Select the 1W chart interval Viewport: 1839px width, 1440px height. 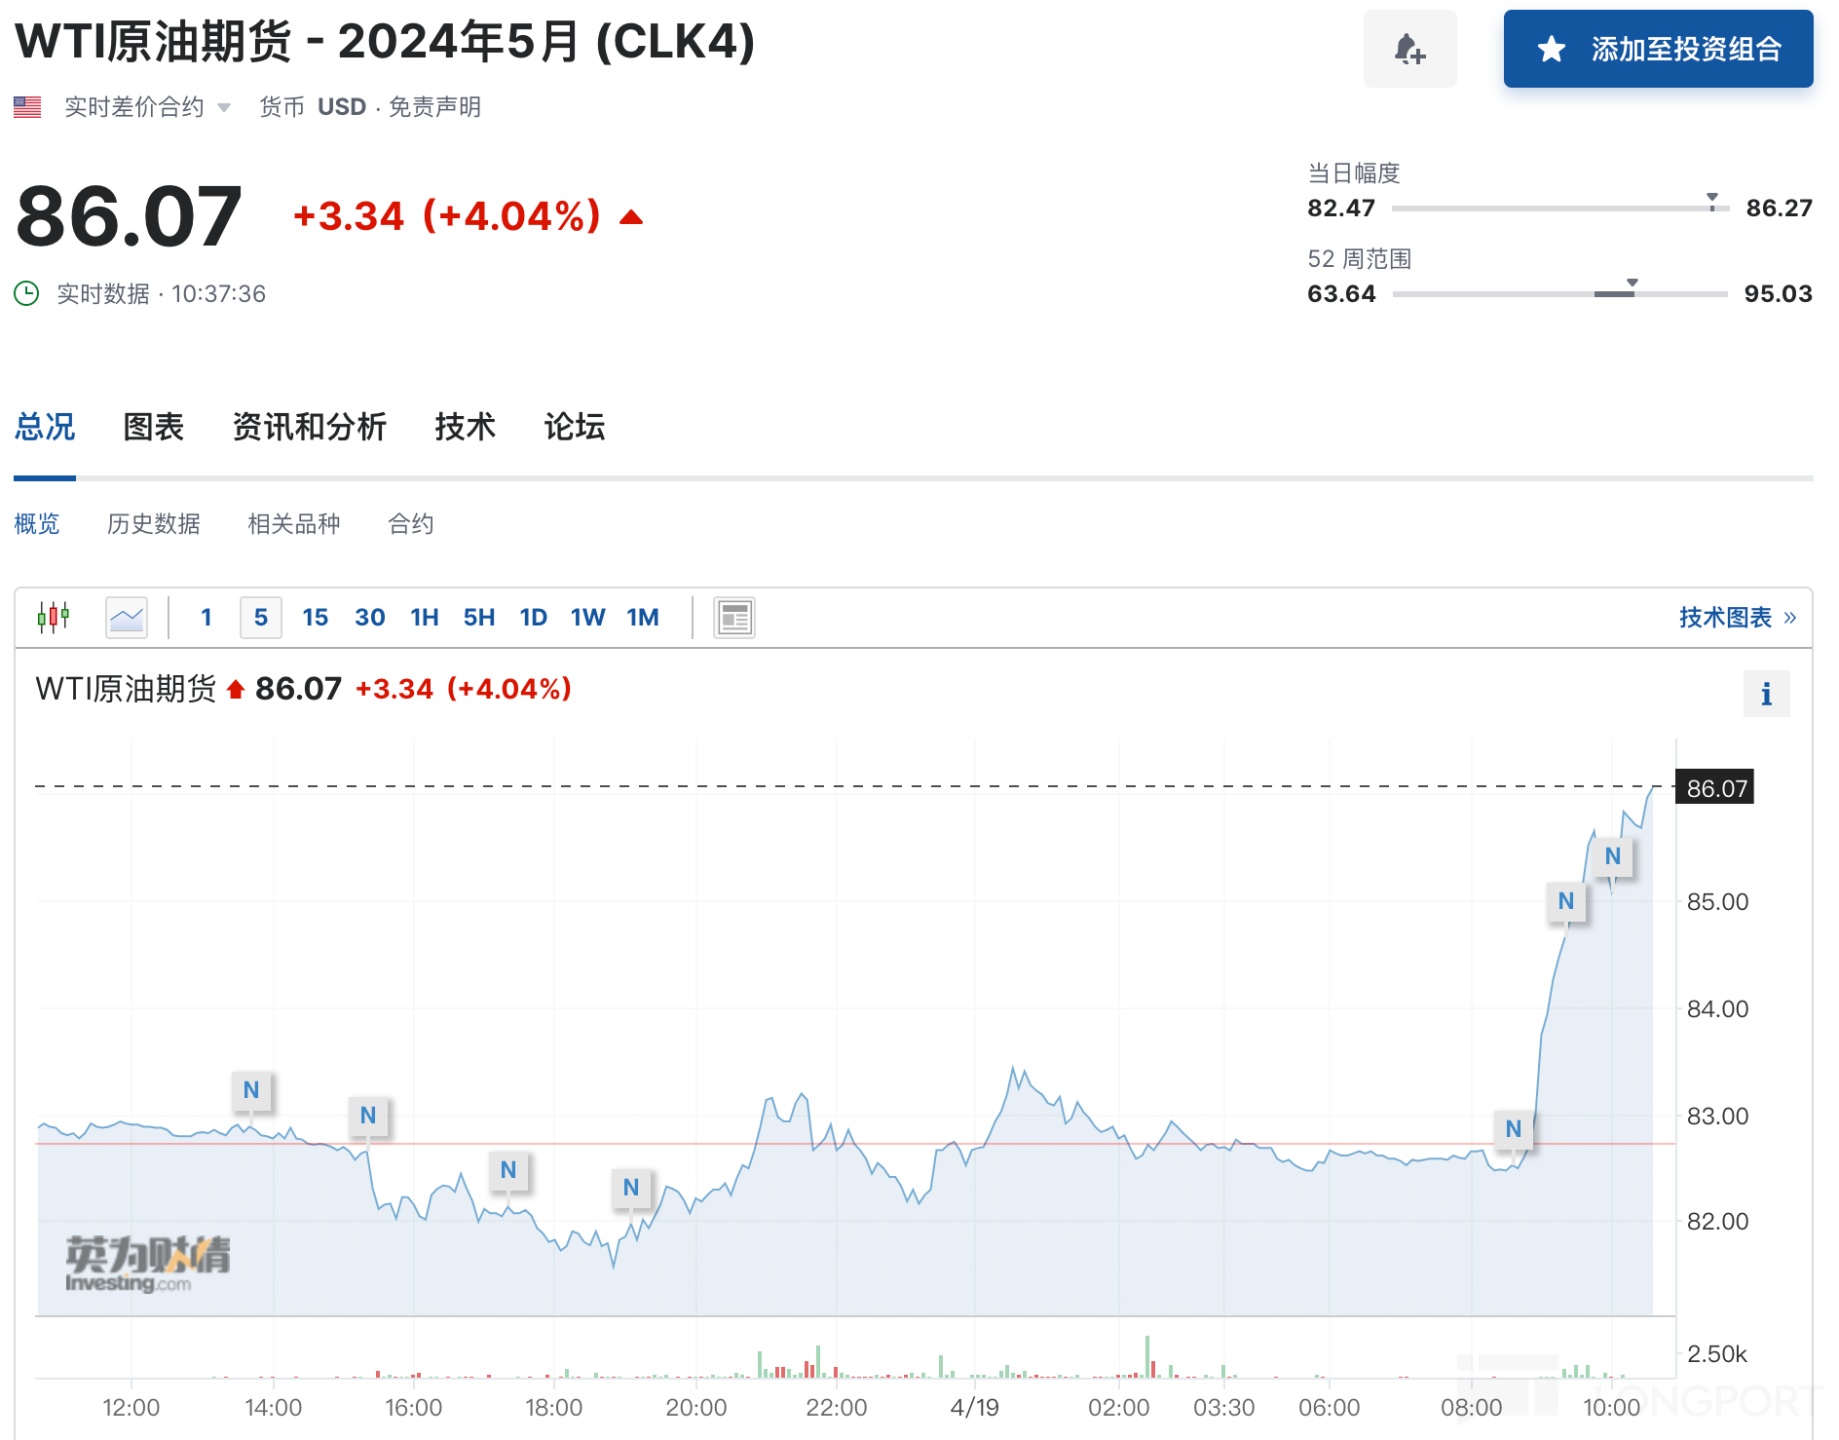[588, 617]
